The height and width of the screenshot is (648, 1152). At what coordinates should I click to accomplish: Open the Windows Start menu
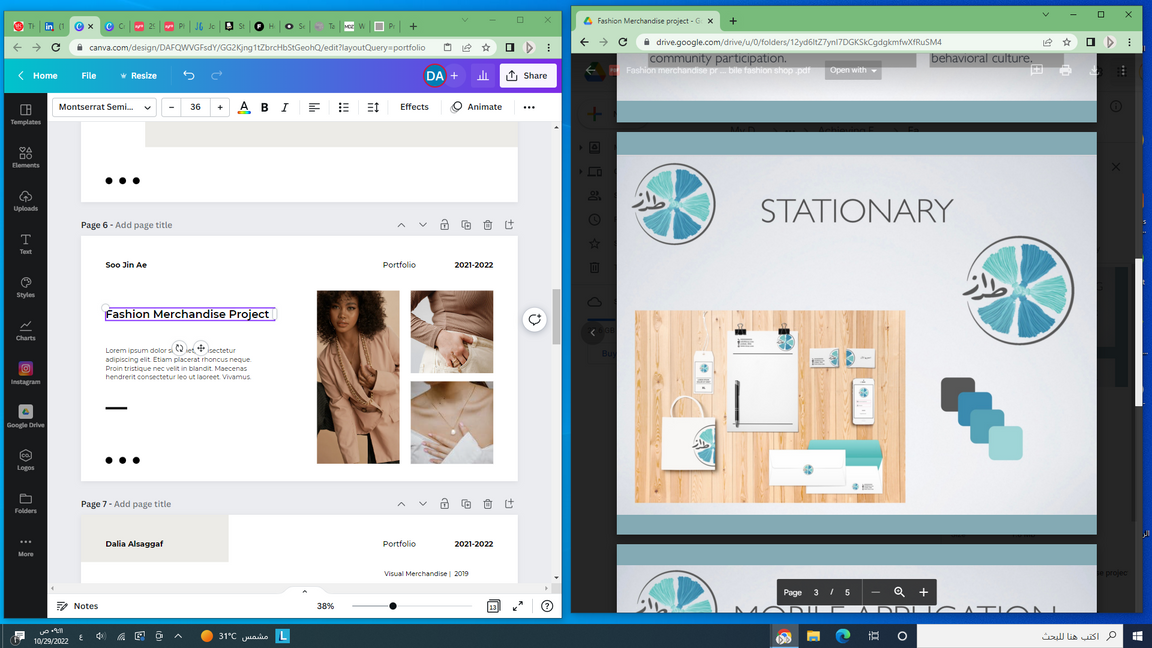[1137, 636]
